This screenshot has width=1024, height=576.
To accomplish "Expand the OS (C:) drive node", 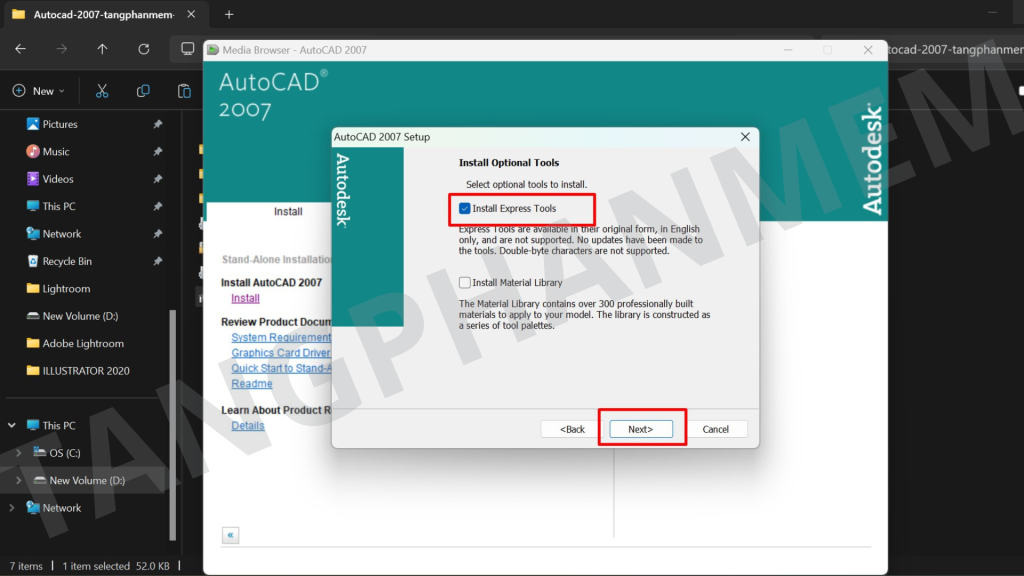I will coord(18,453).
